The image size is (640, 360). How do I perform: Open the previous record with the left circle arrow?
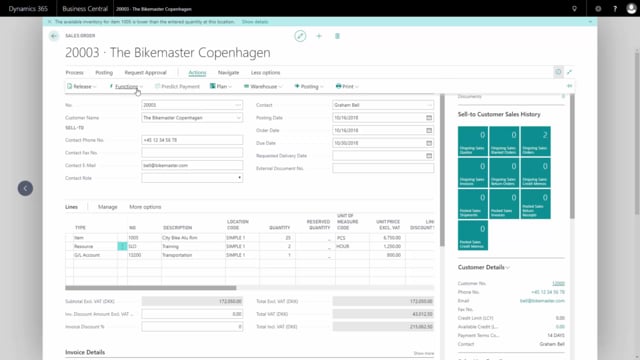point(25,188)
